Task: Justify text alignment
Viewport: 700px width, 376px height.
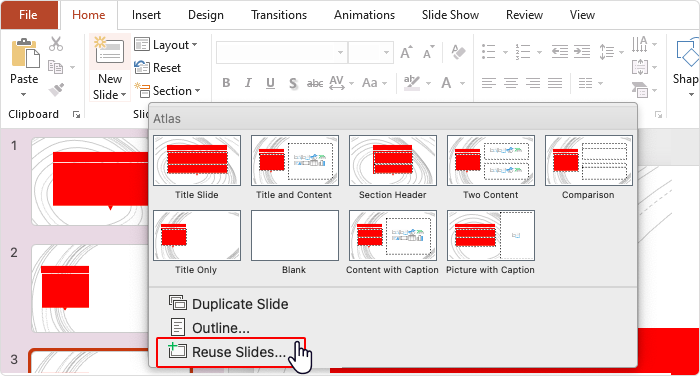Action: 555,83
